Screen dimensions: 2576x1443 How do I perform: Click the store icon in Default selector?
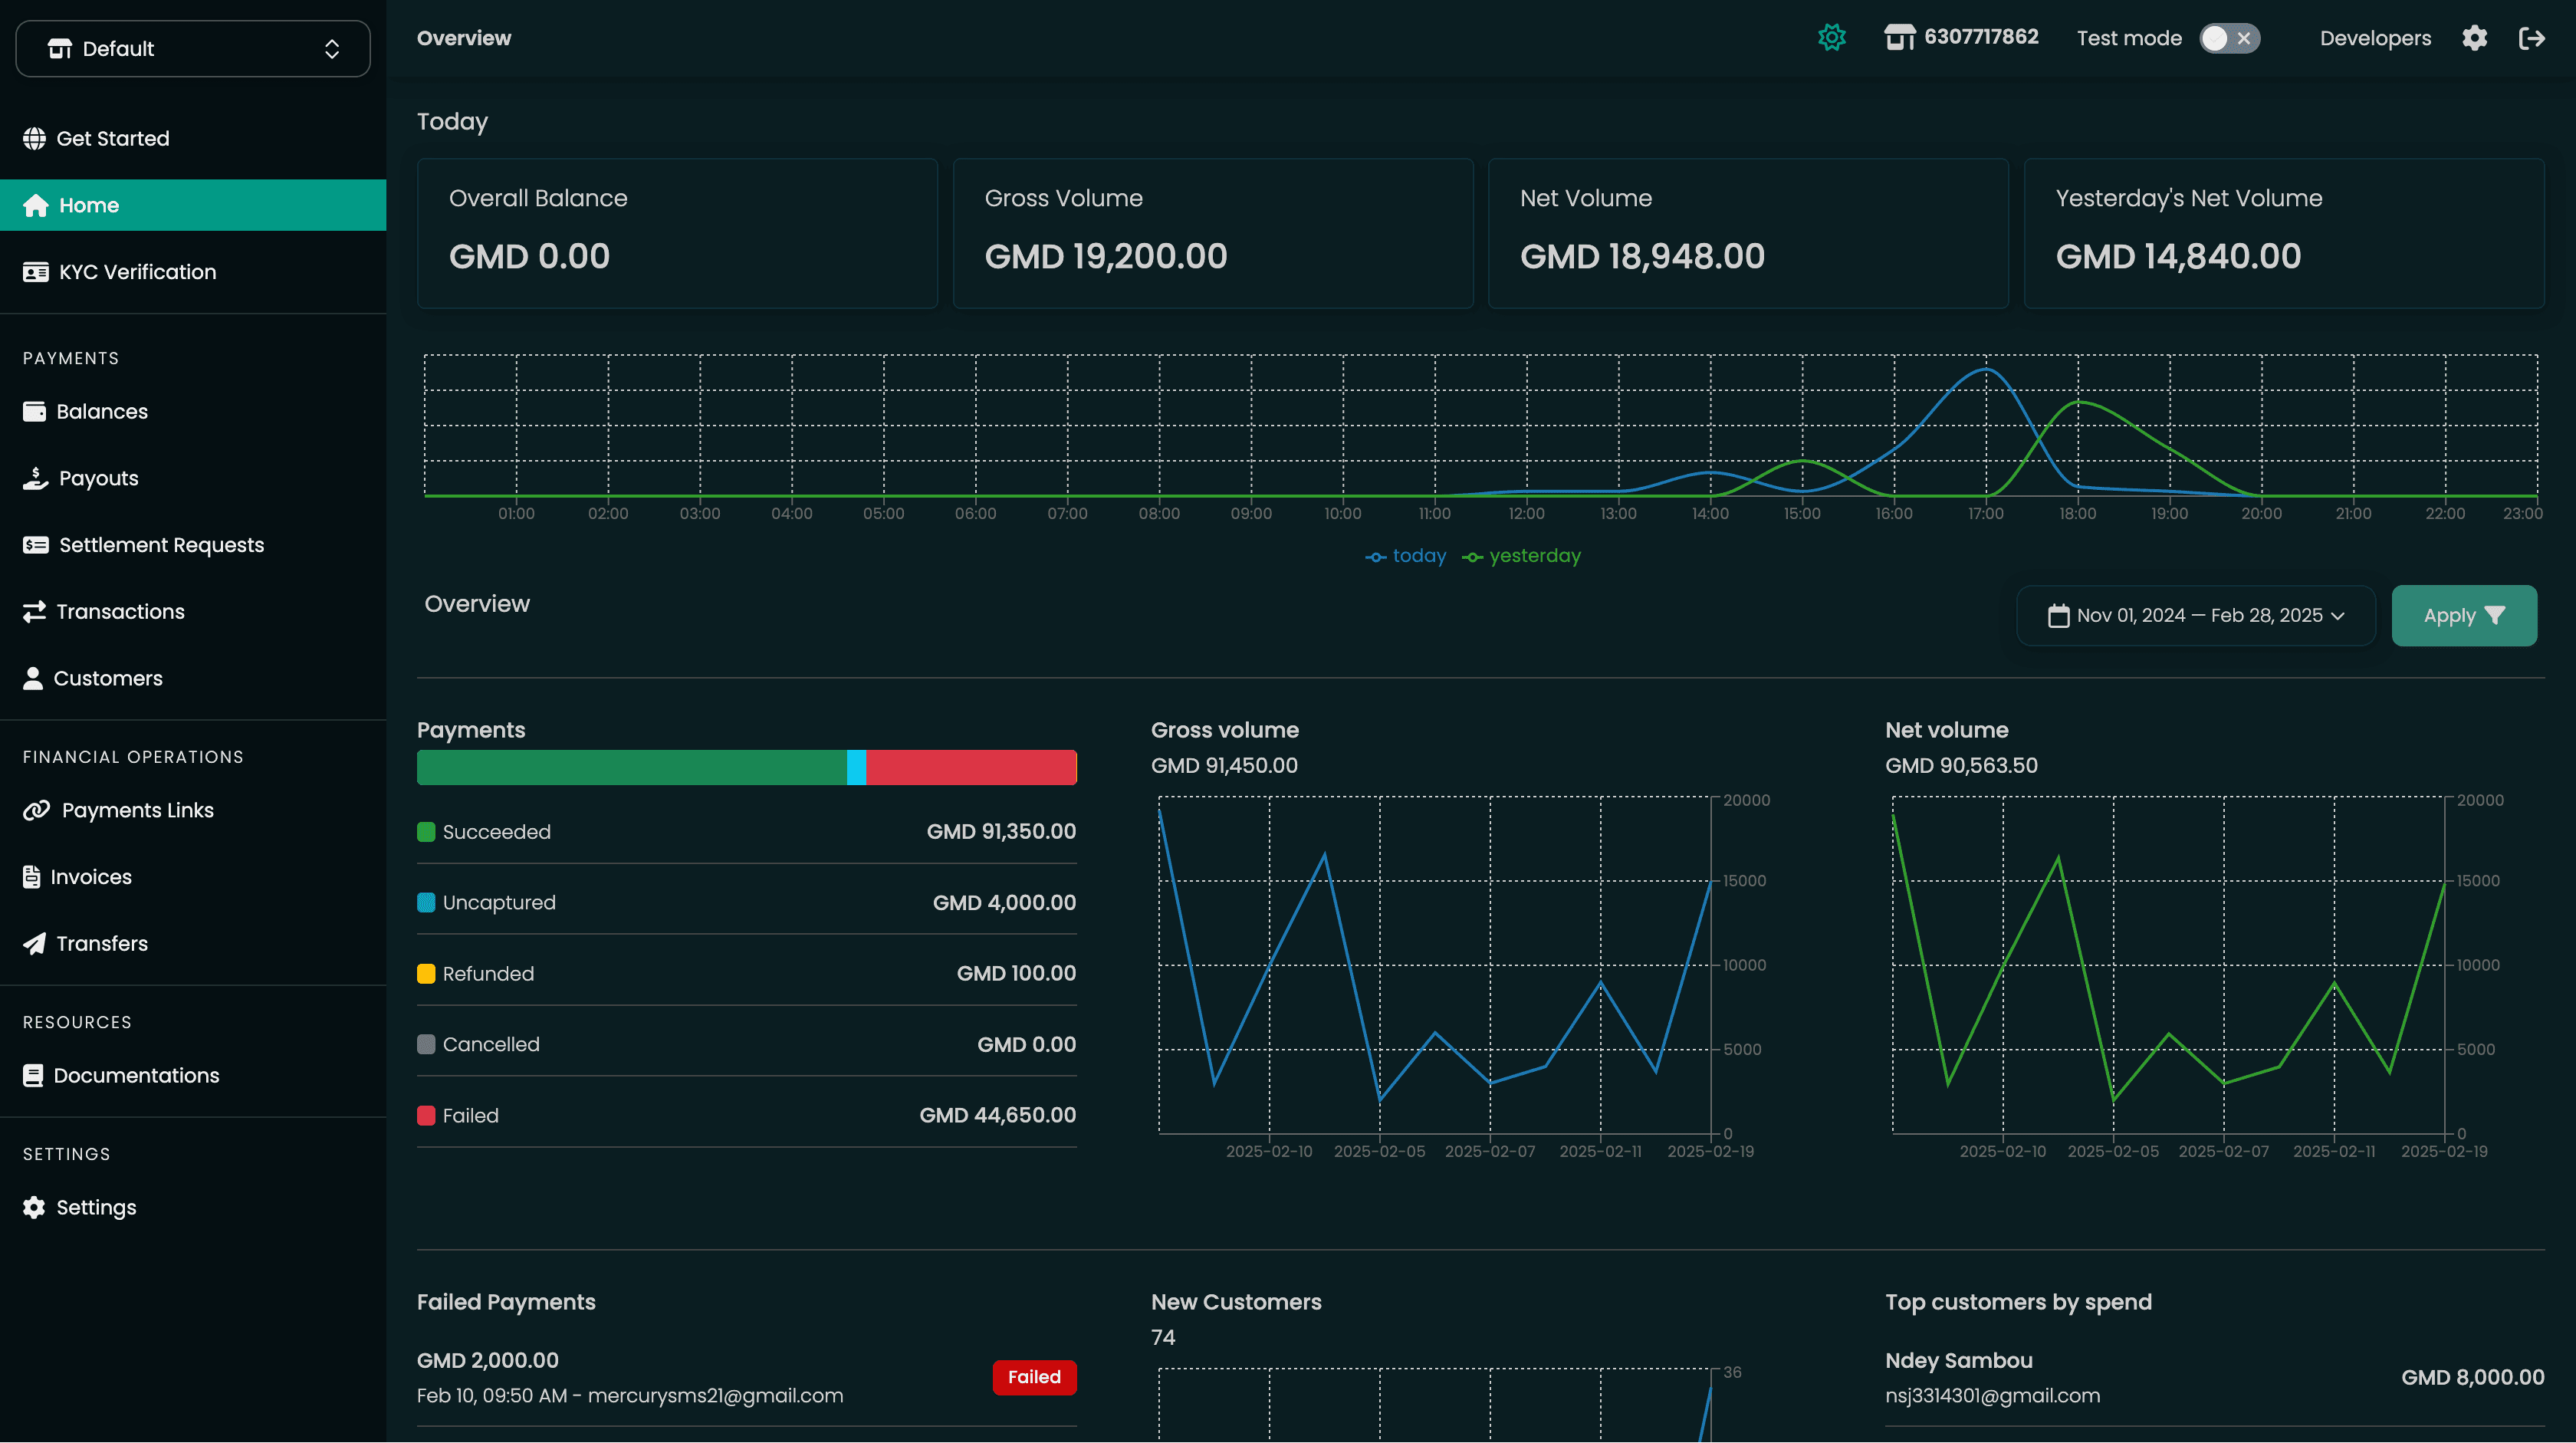point(60,48)
